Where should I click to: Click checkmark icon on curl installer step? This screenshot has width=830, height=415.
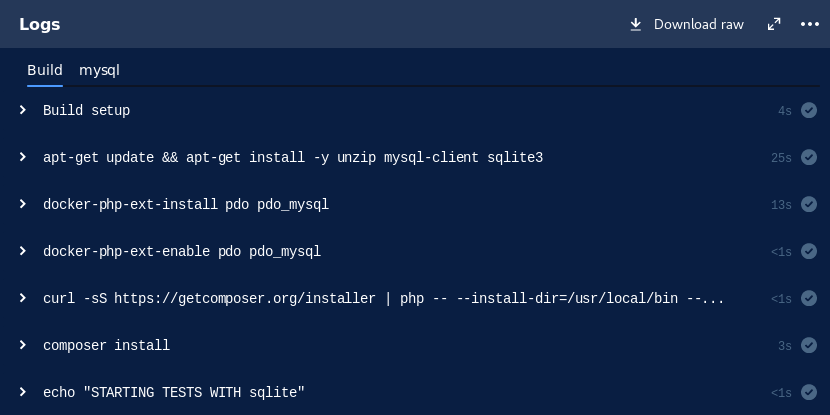tap(809, 298)
